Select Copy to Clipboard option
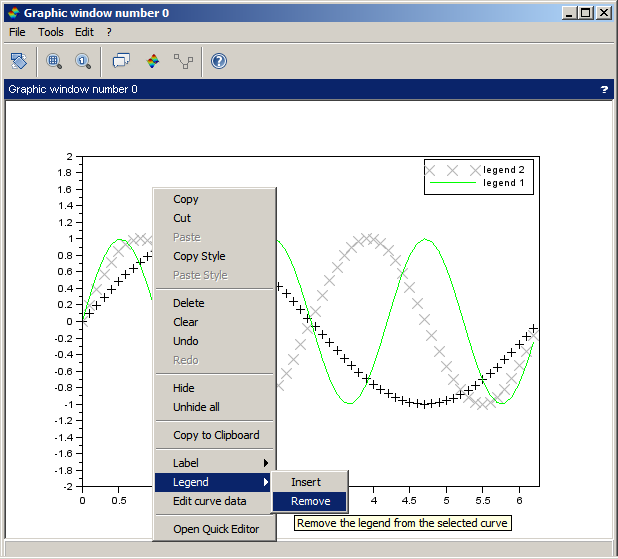Viewport: 618px width, 559px height. 216,435
